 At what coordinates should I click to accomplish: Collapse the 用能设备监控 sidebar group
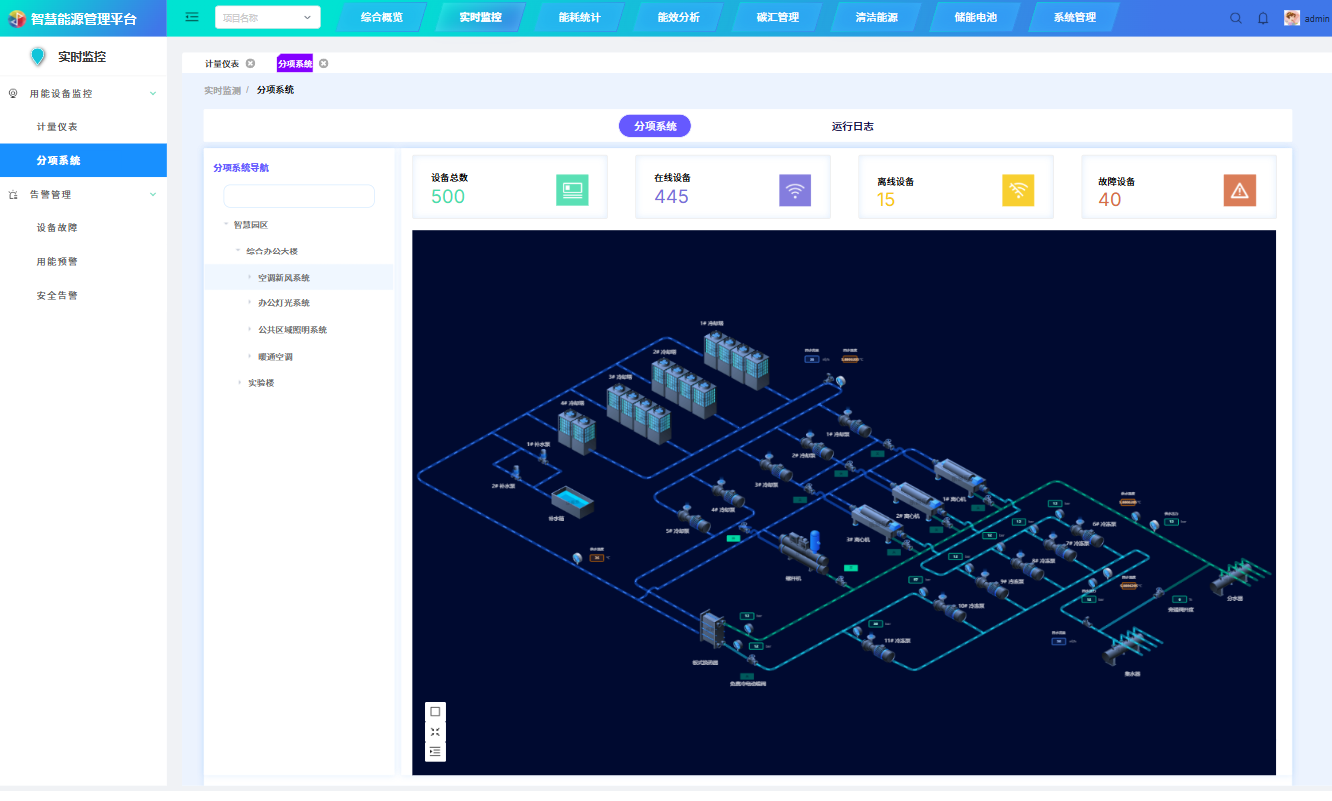click(x=153, y=93)
